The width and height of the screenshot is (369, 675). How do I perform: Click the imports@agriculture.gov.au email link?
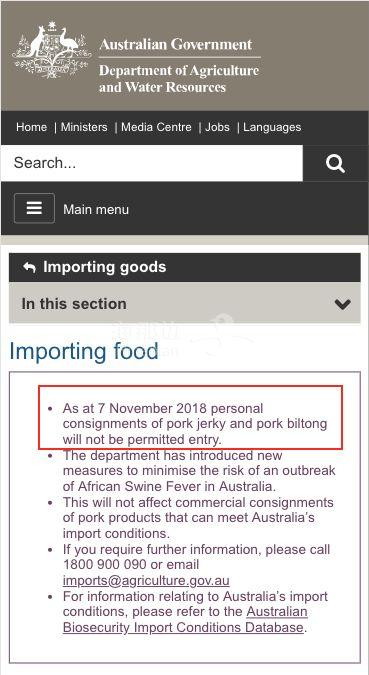[146, 581]
